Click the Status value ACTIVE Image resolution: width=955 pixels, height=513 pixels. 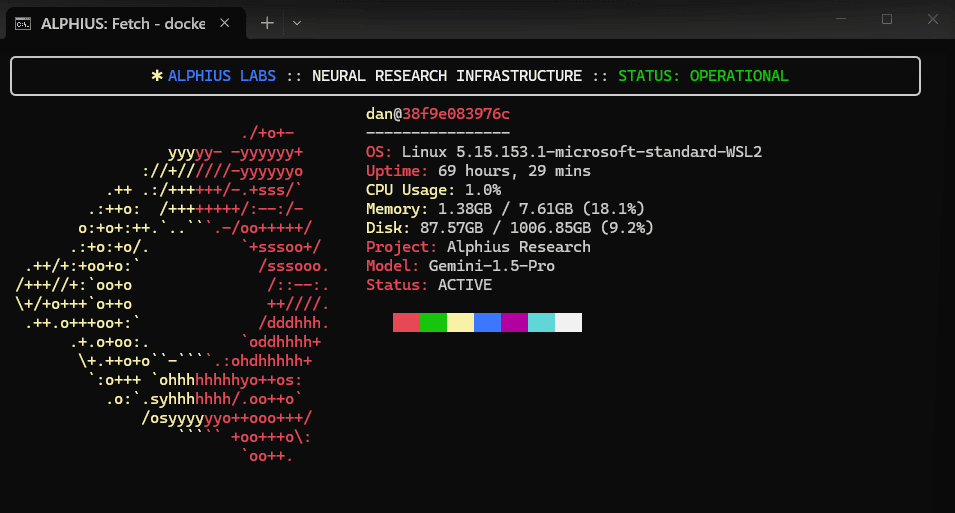point(465,285)
